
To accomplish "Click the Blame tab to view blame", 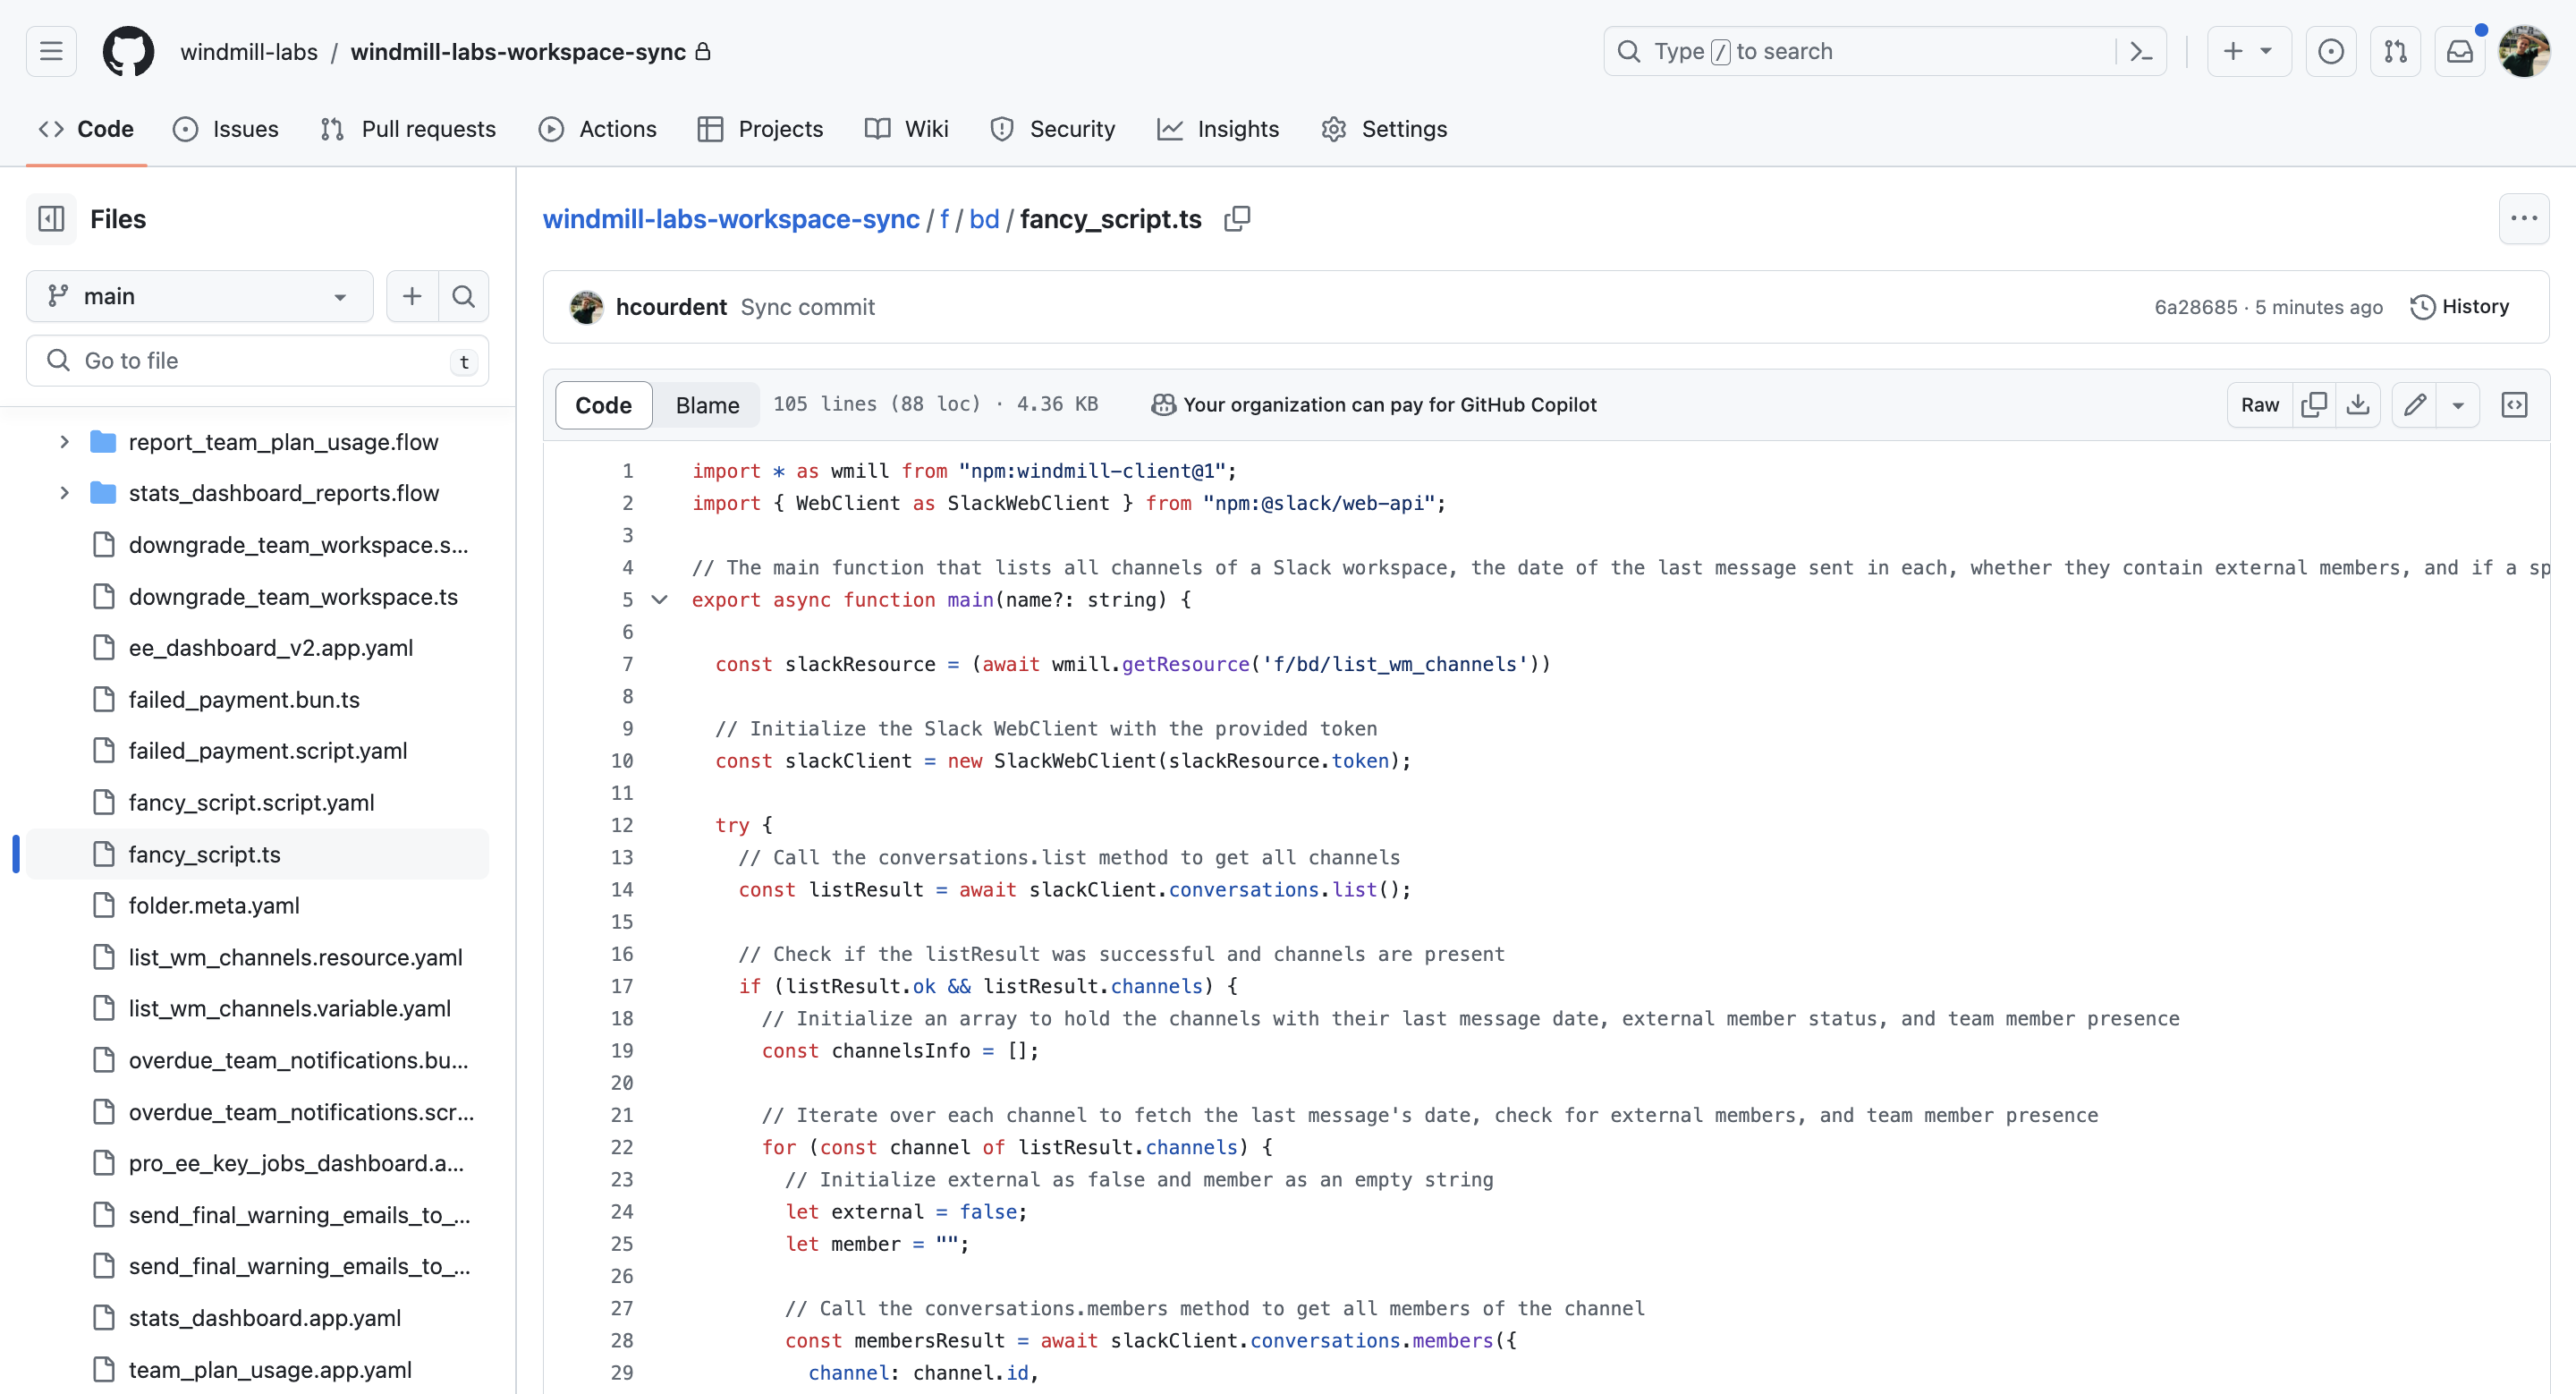I will pyautogui.click(x=706, y=404).
